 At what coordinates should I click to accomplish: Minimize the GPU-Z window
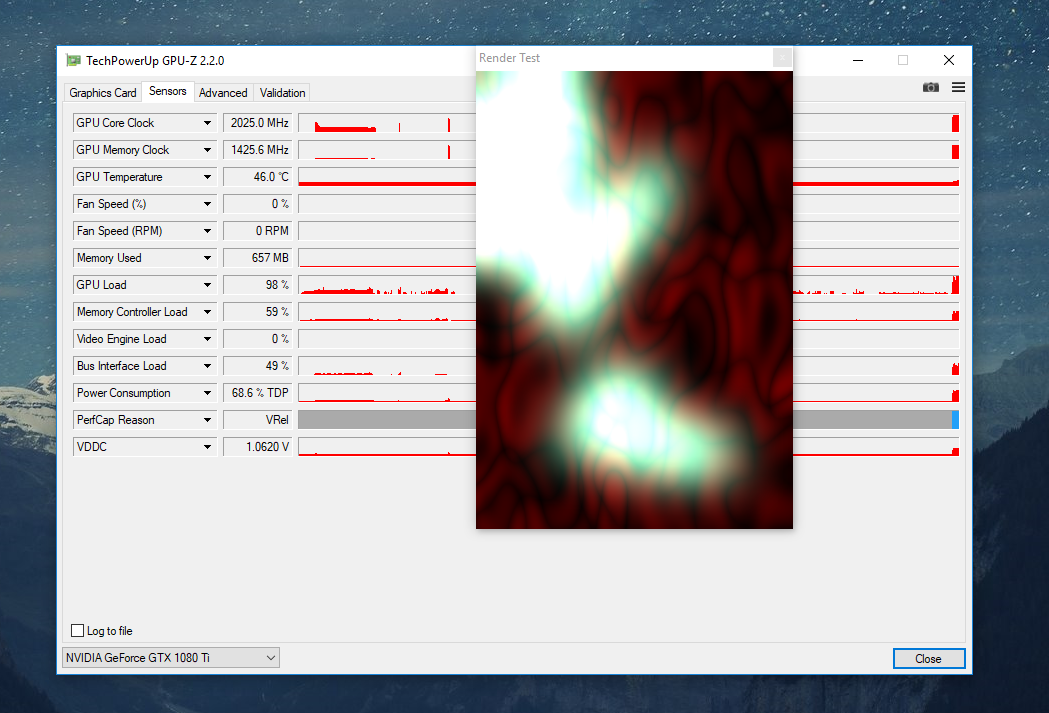[x=858, y=60]
